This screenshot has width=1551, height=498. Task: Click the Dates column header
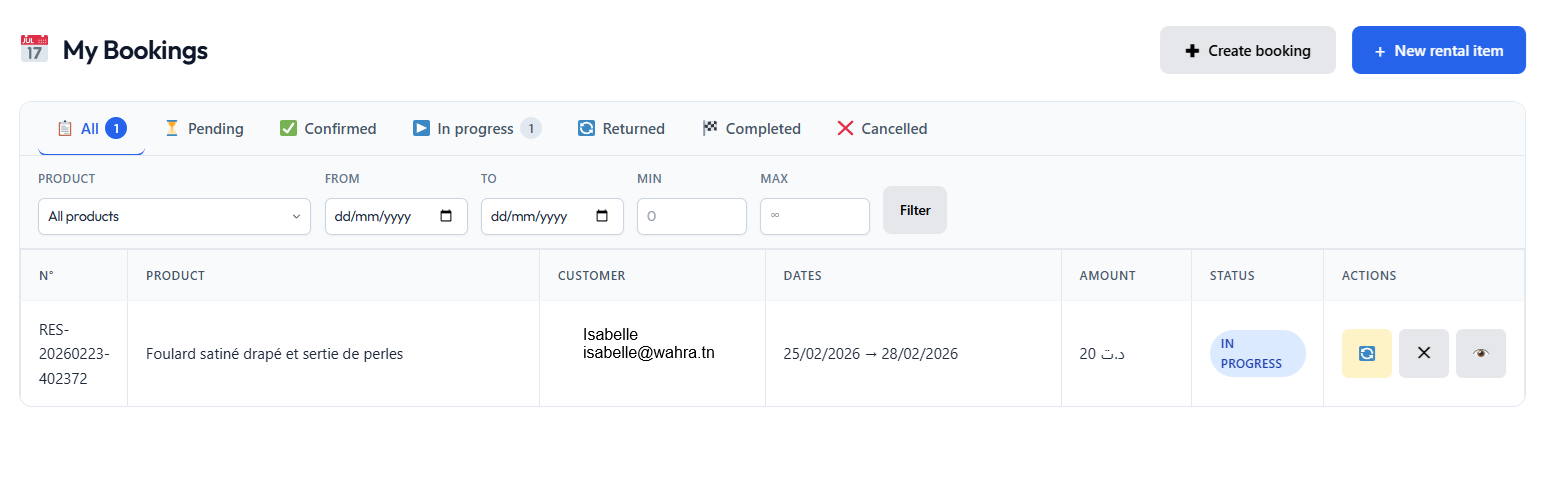coord(802,275)
